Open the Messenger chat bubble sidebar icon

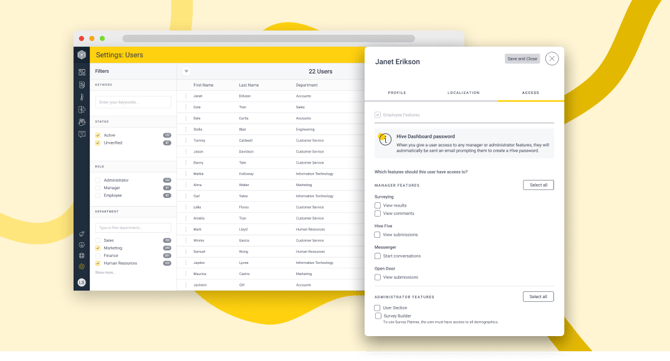point(82,135)
